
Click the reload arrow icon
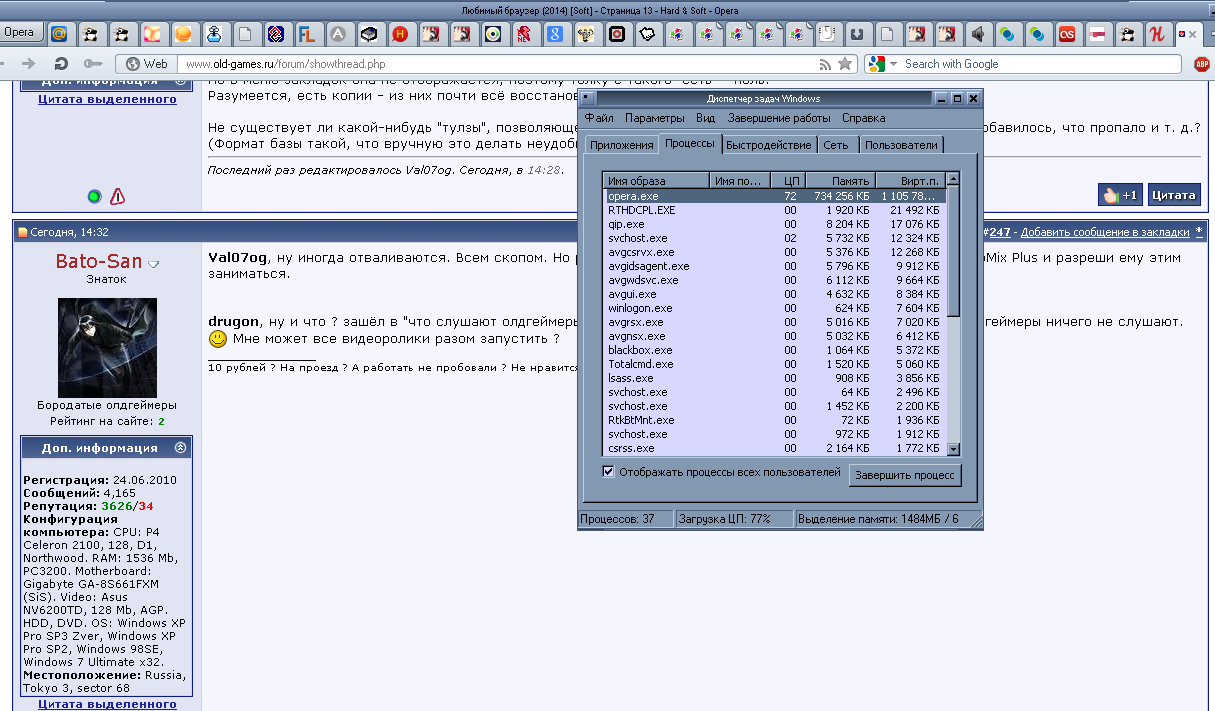[x=60, y=63]
